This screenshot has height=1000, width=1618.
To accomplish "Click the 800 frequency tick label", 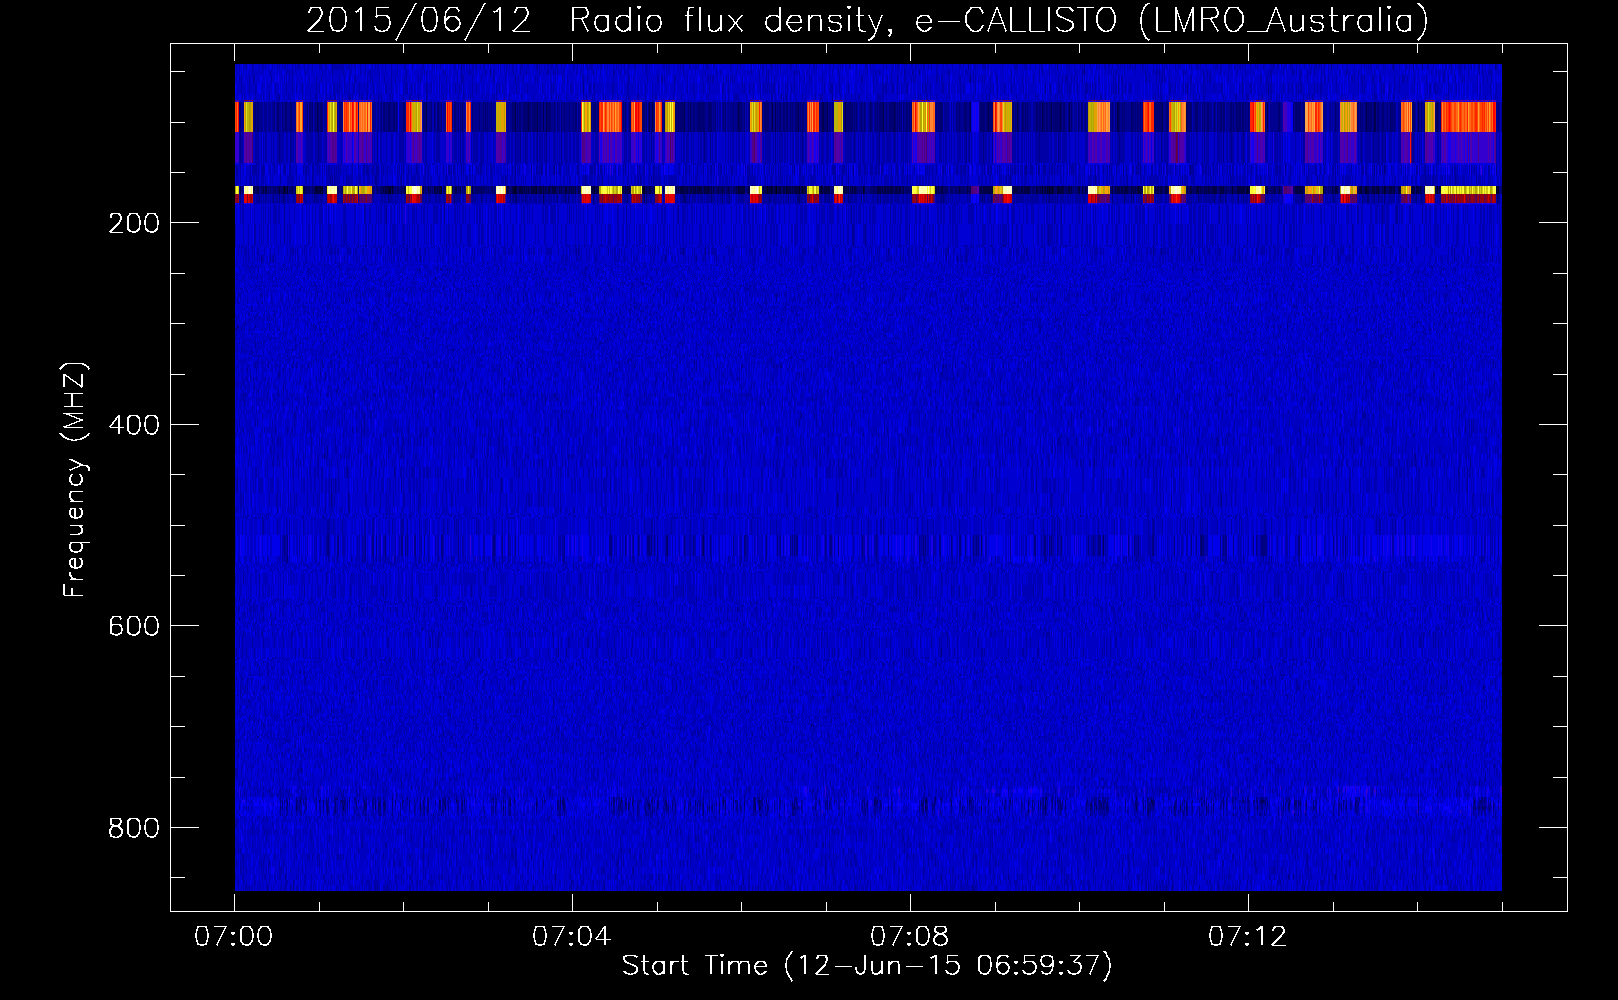I will [x=133, y=828].
